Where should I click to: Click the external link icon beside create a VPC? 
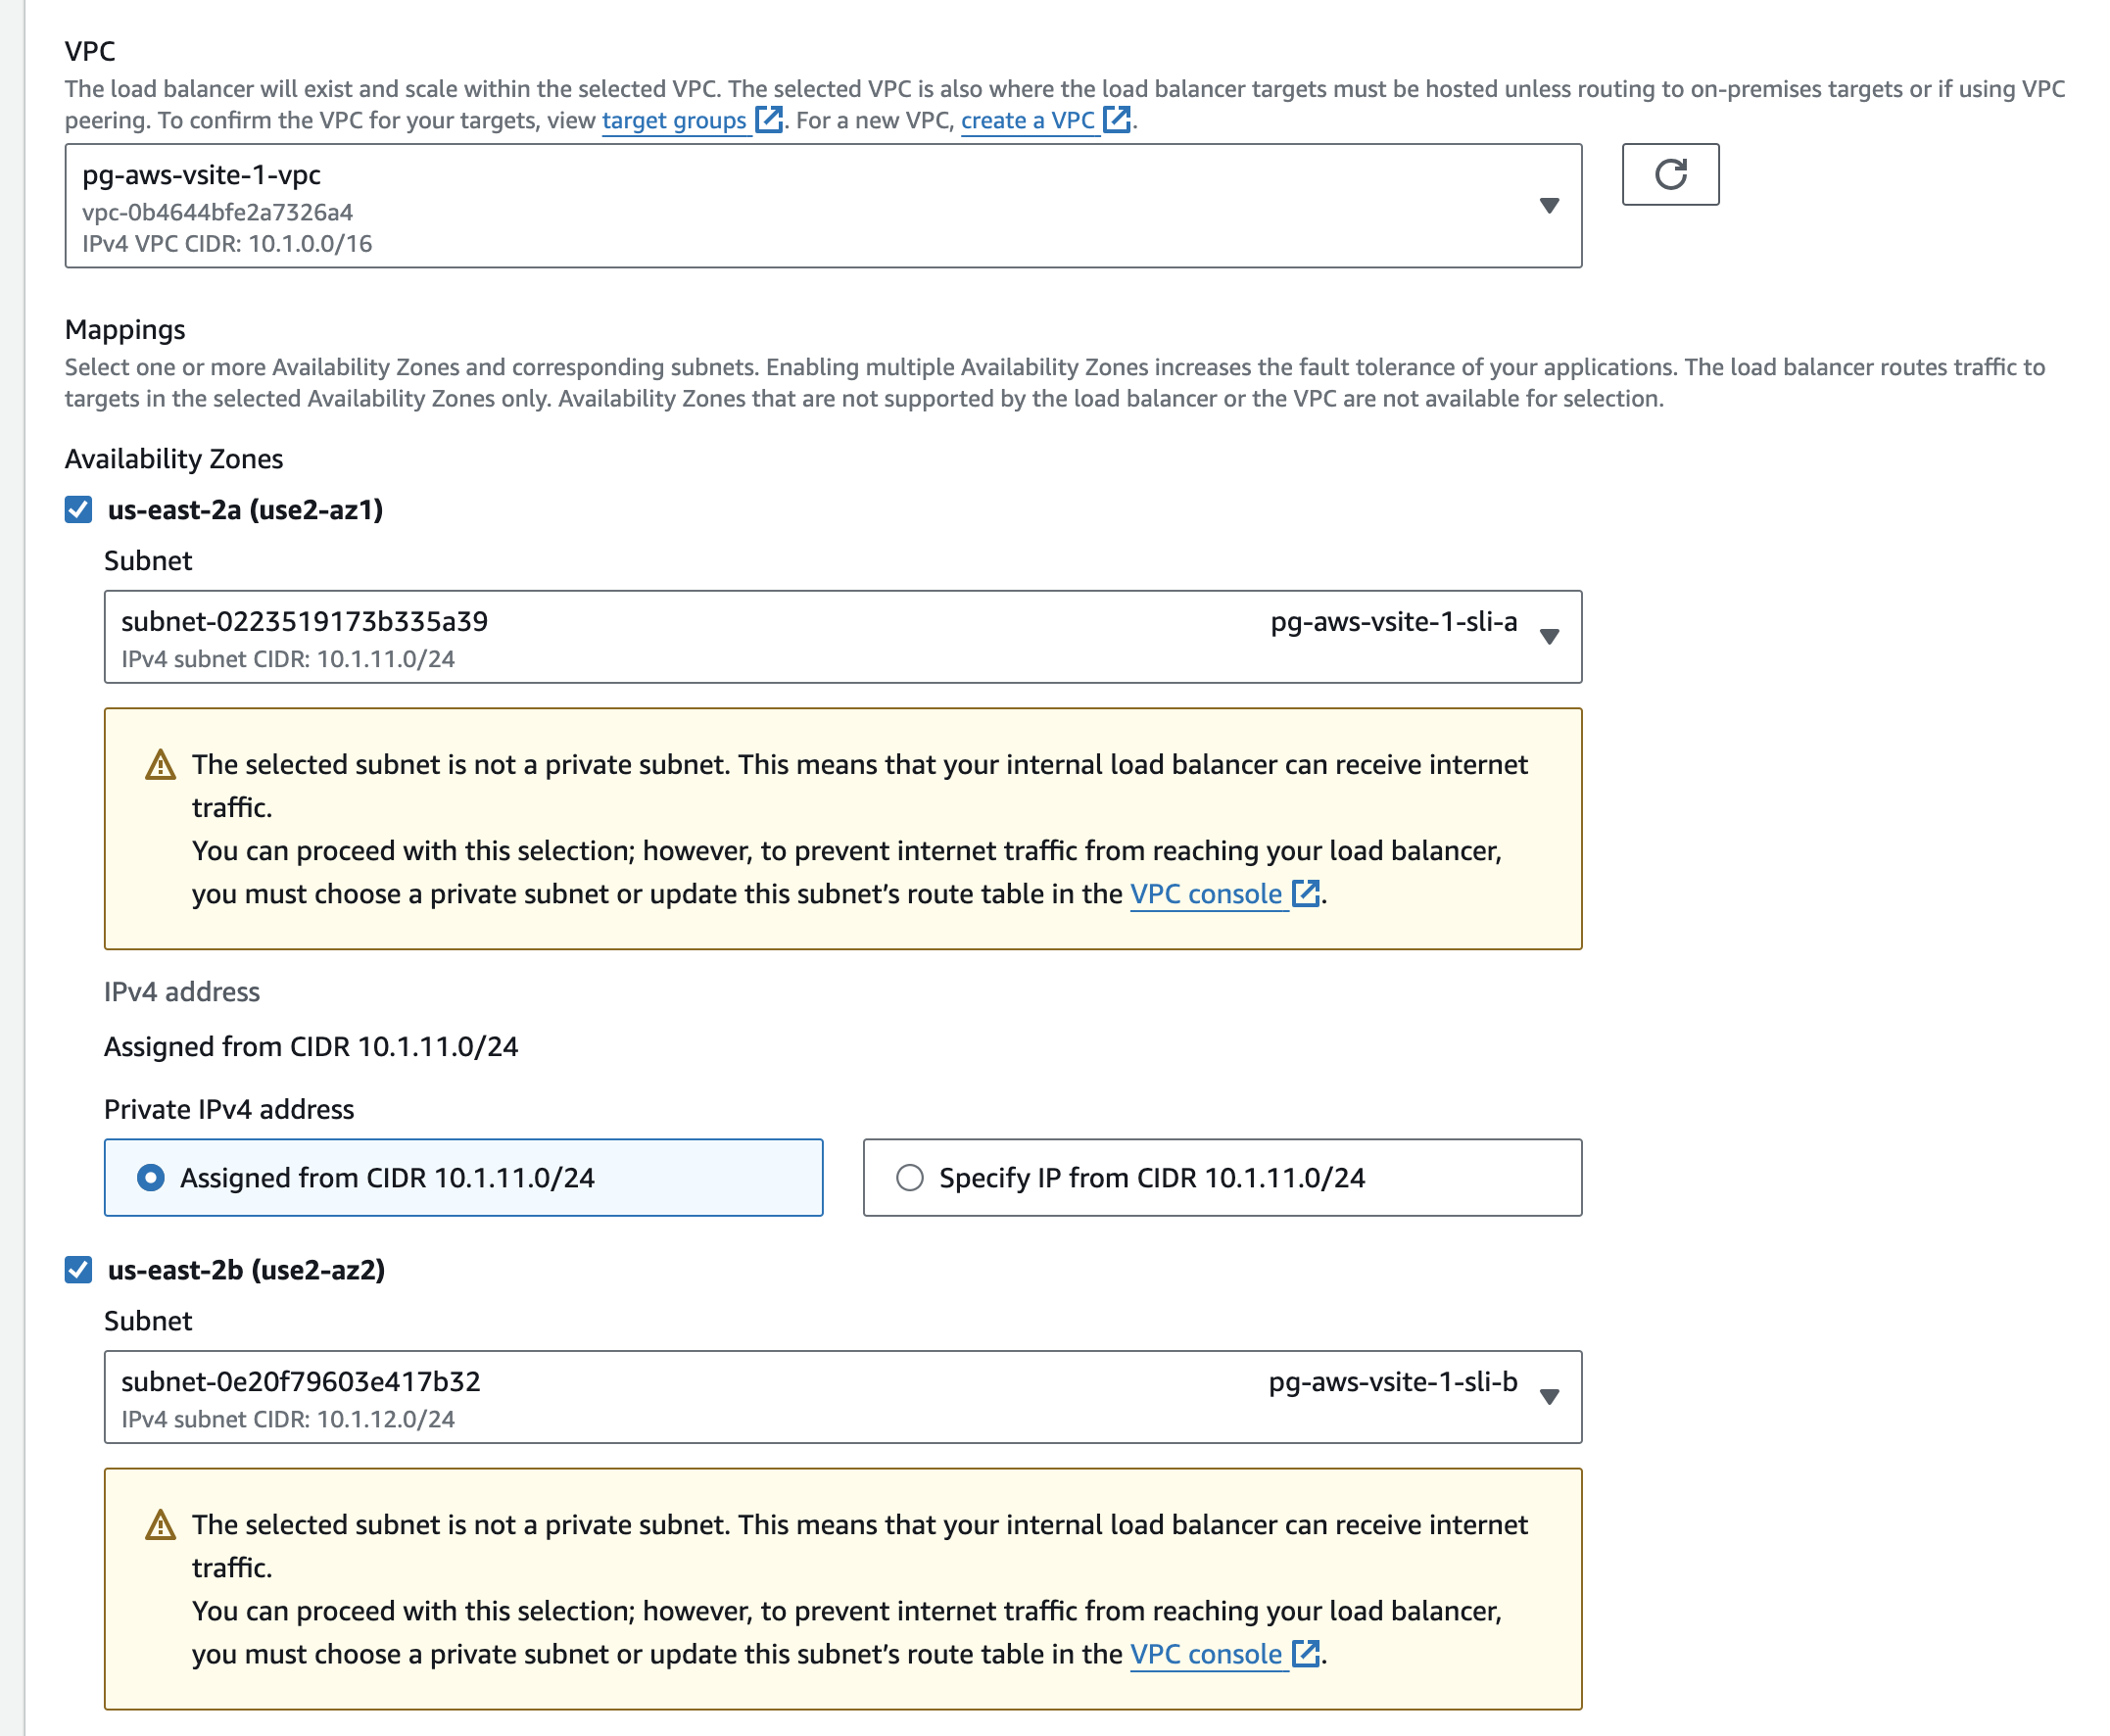(x=1117, y=120)
